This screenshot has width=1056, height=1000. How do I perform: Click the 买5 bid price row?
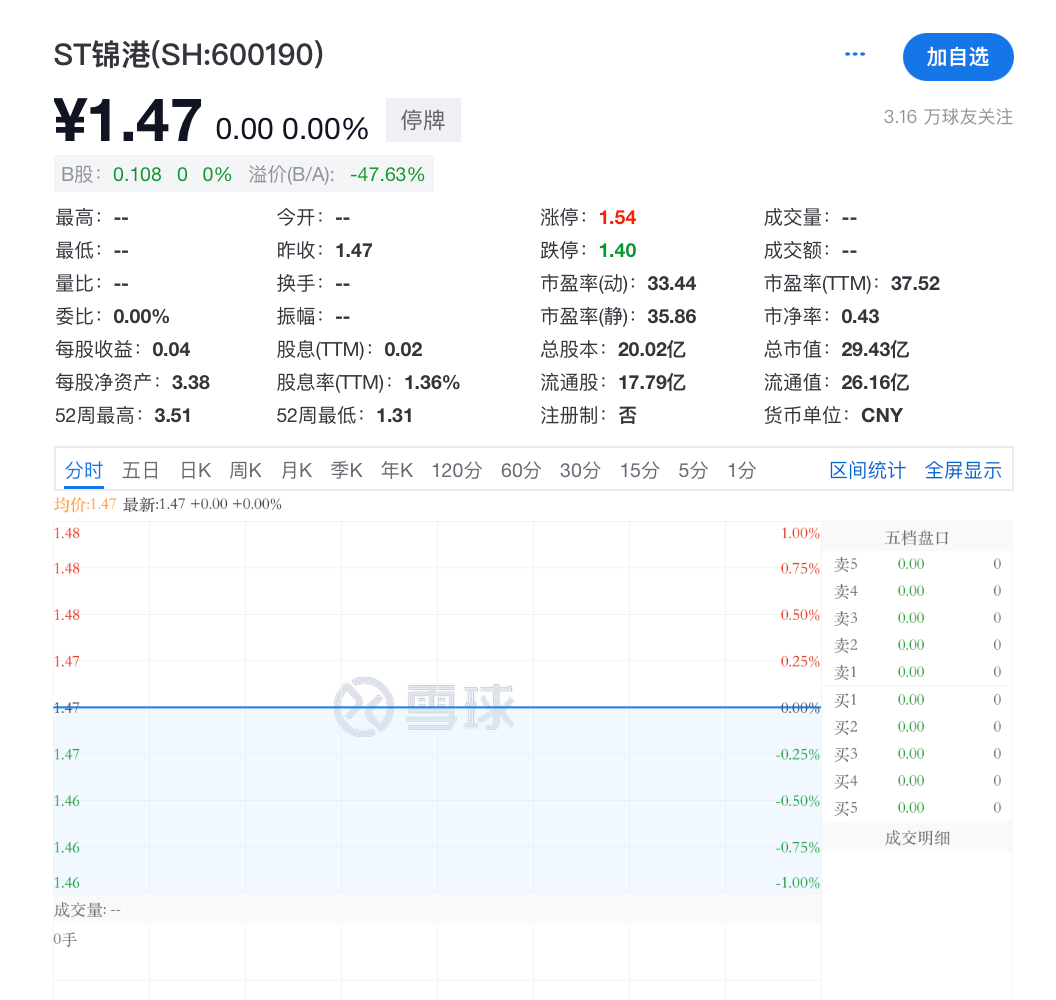916,807
